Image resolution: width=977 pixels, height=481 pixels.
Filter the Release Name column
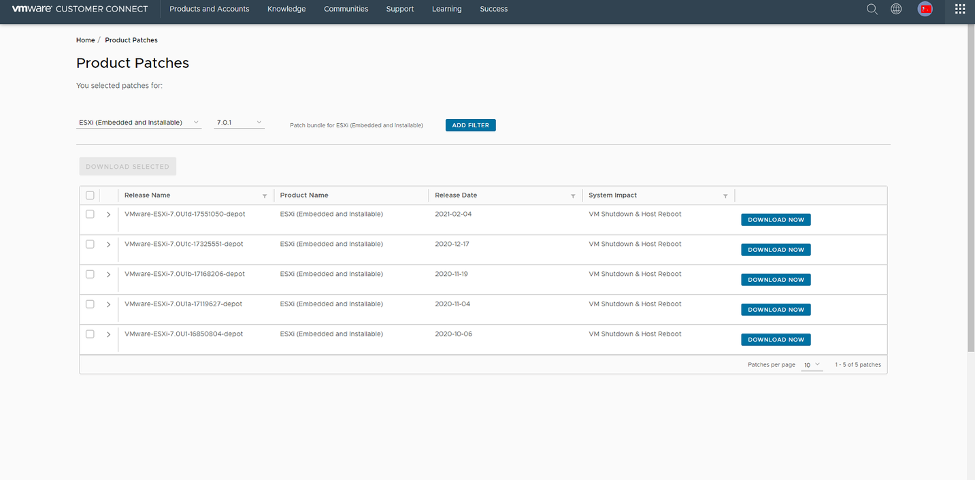click(x=265, y=196)
